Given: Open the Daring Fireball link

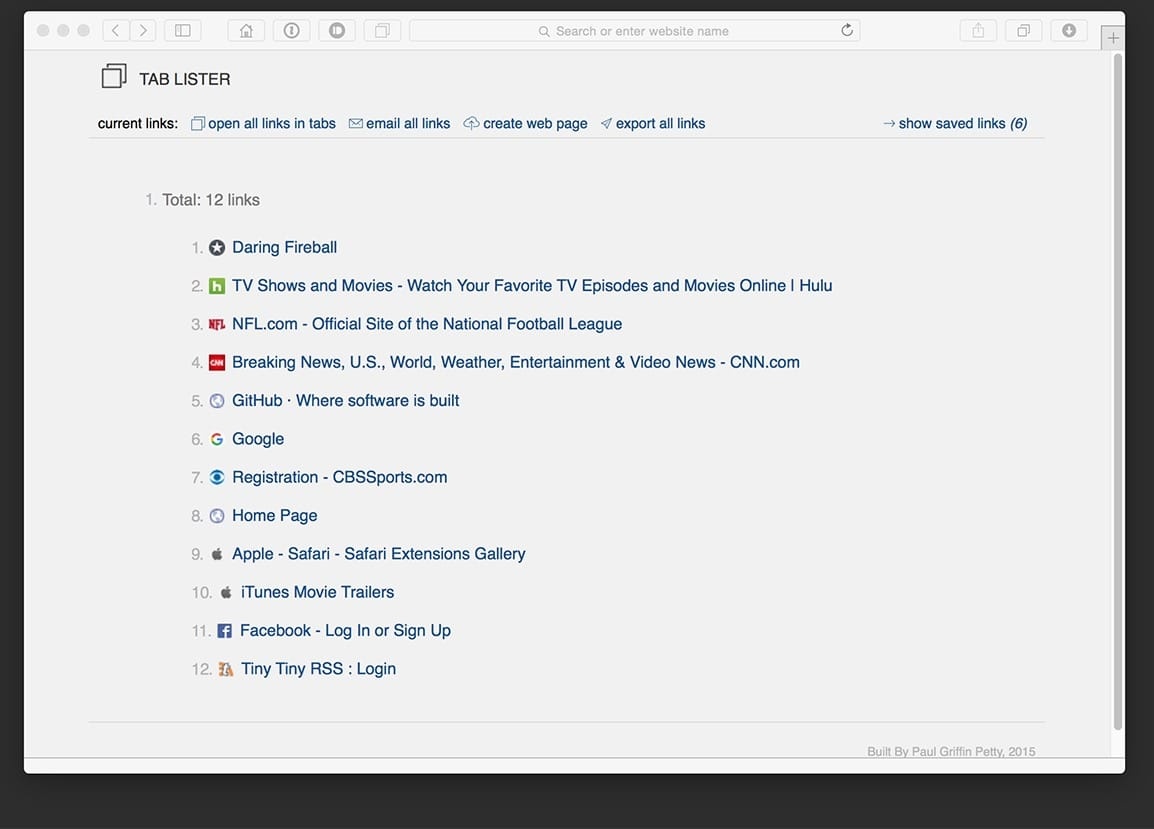Looking at the screenshot, I should point(285,247).
